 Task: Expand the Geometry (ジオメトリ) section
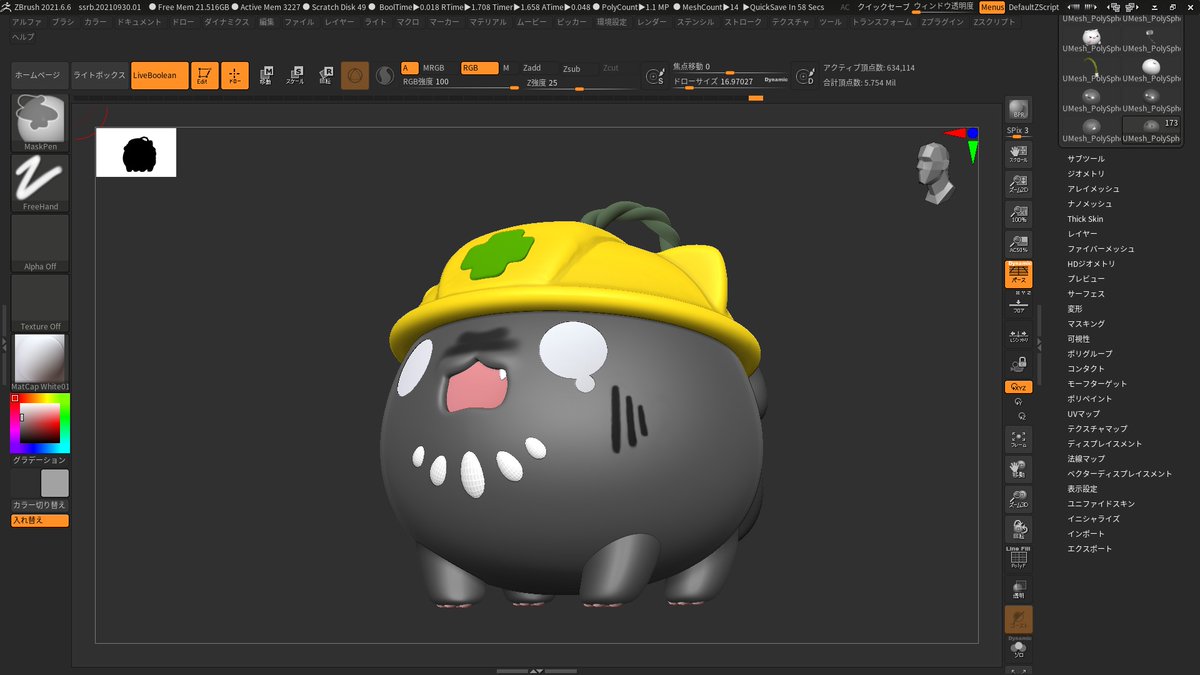(1086, 174)
